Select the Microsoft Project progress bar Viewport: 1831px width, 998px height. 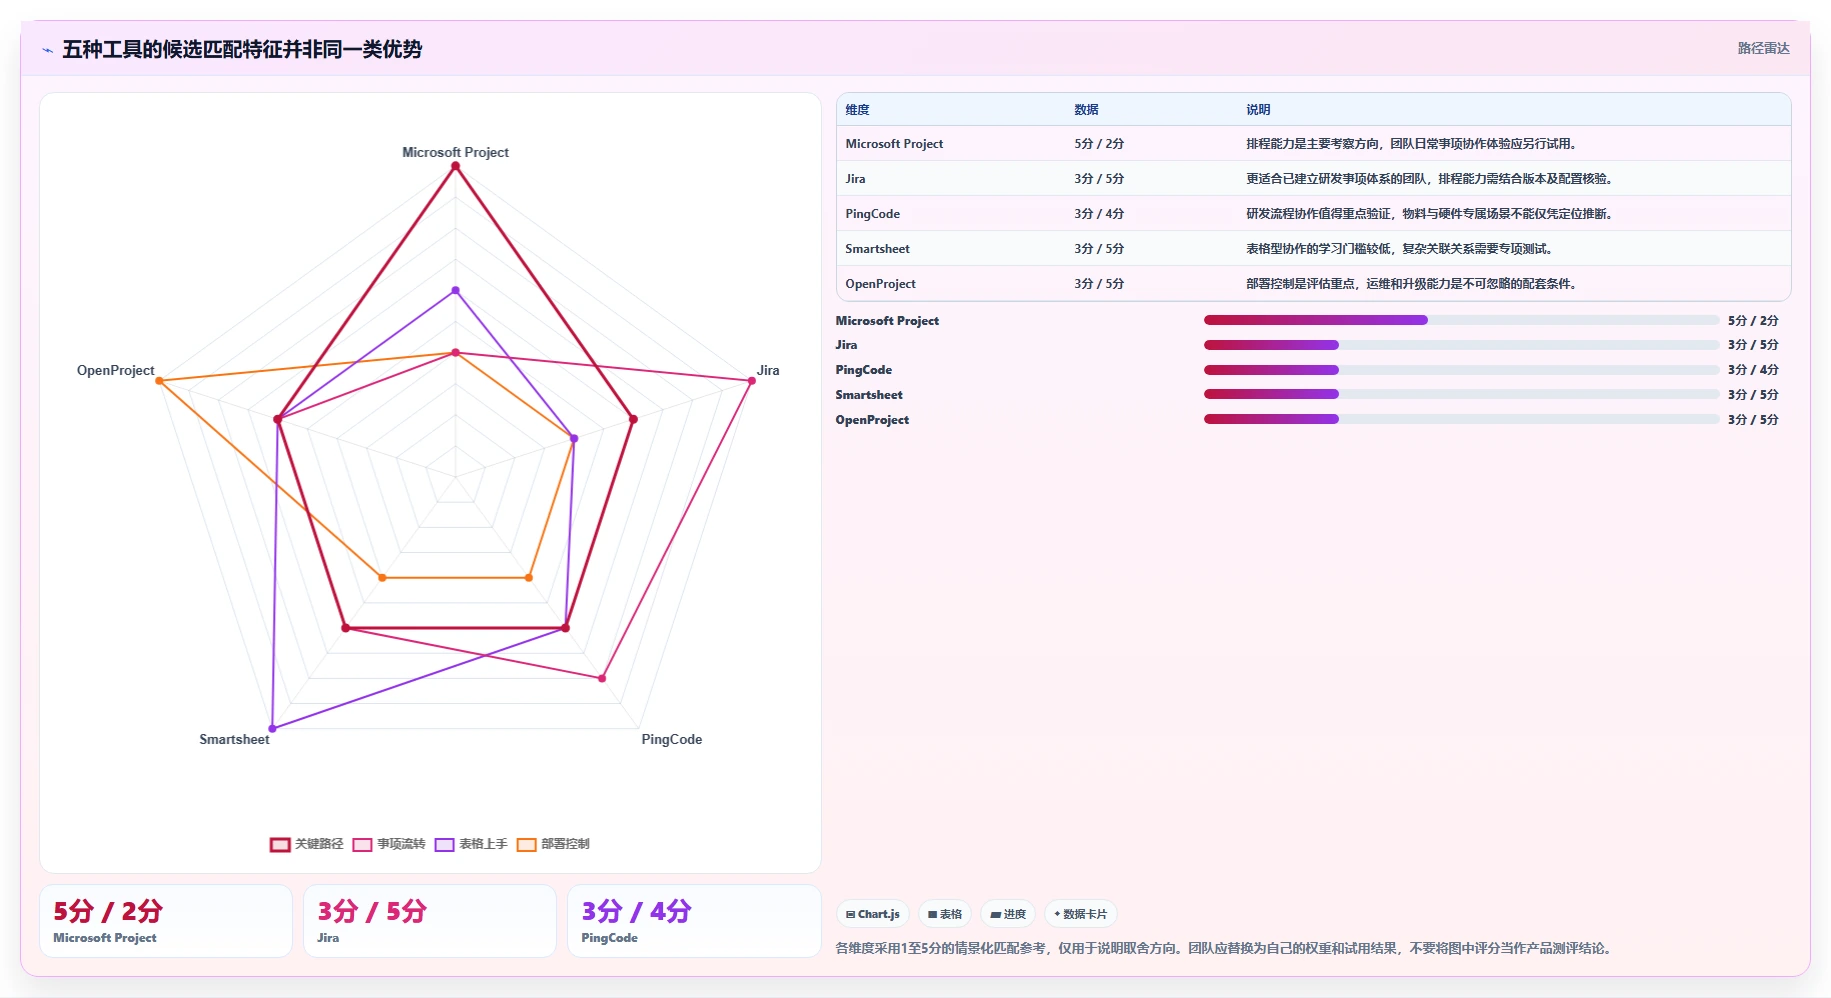coord(1461,320)
